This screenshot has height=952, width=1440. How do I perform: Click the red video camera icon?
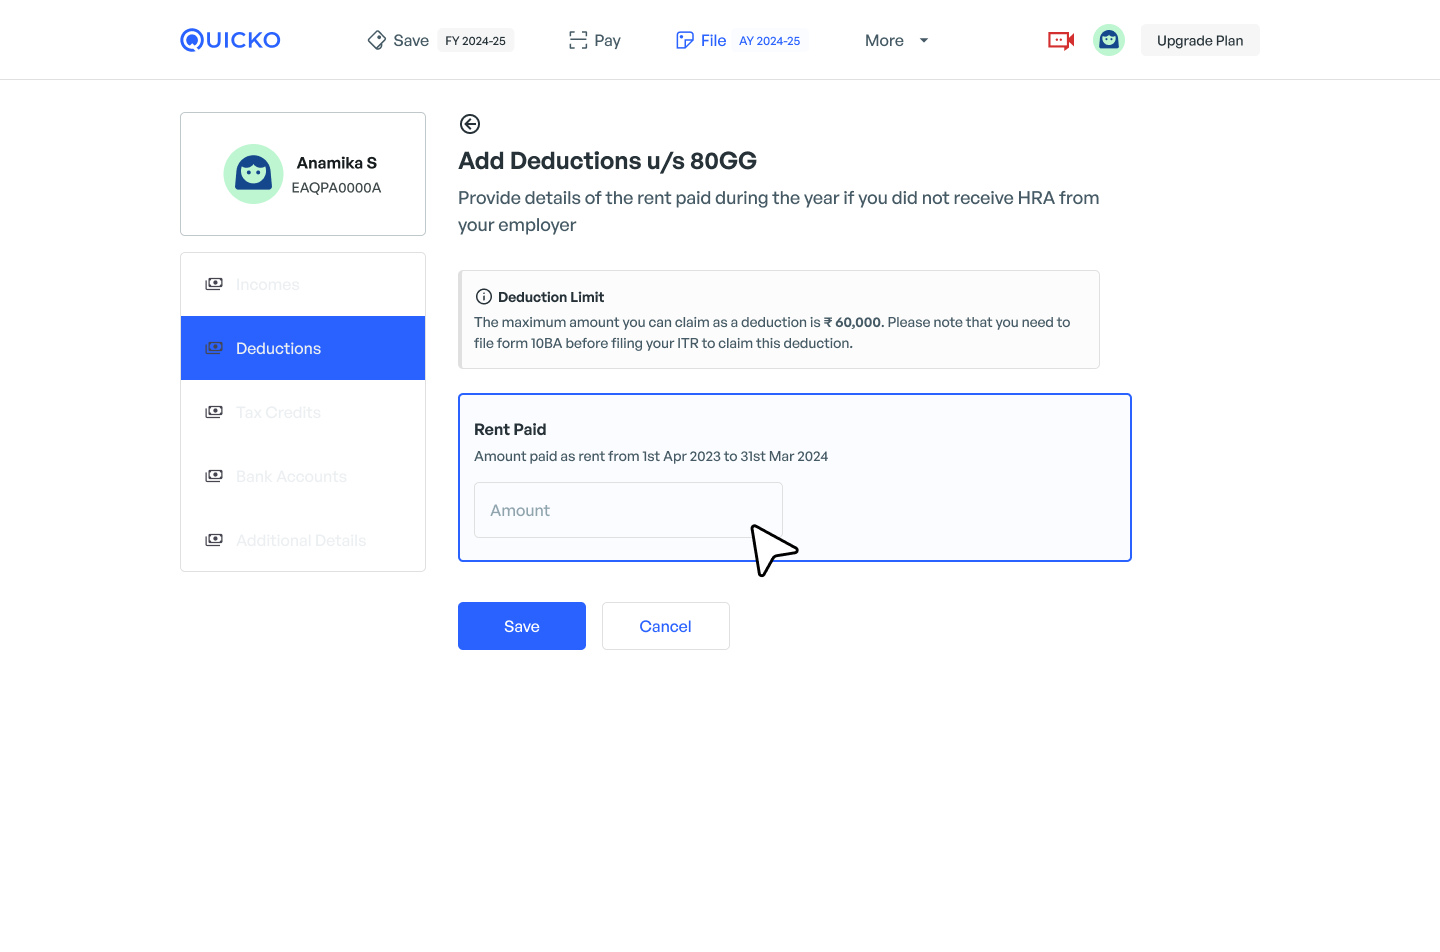[1060, 40]
